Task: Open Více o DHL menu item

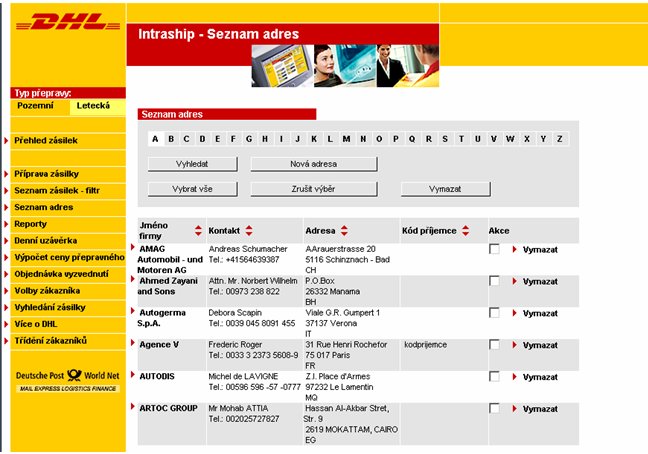Action: tap(36, 324)
